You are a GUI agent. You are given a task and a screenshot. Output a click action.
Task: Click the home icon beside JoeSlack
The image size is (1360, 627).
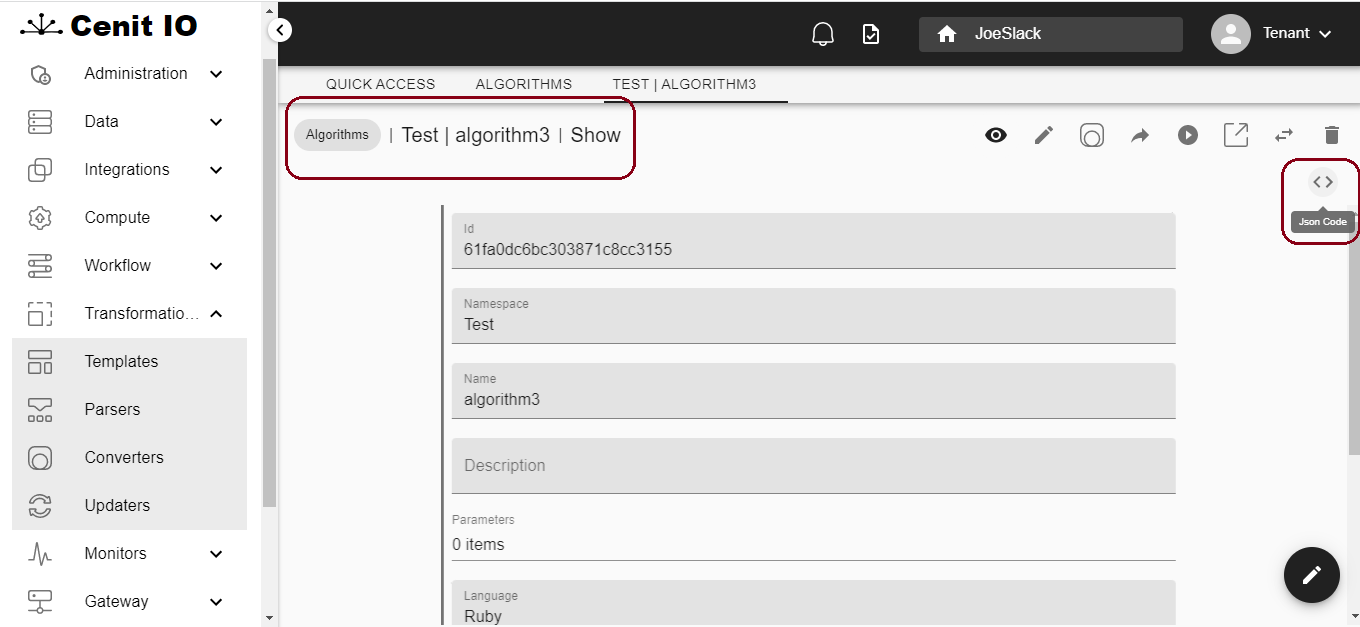point(947,34)
